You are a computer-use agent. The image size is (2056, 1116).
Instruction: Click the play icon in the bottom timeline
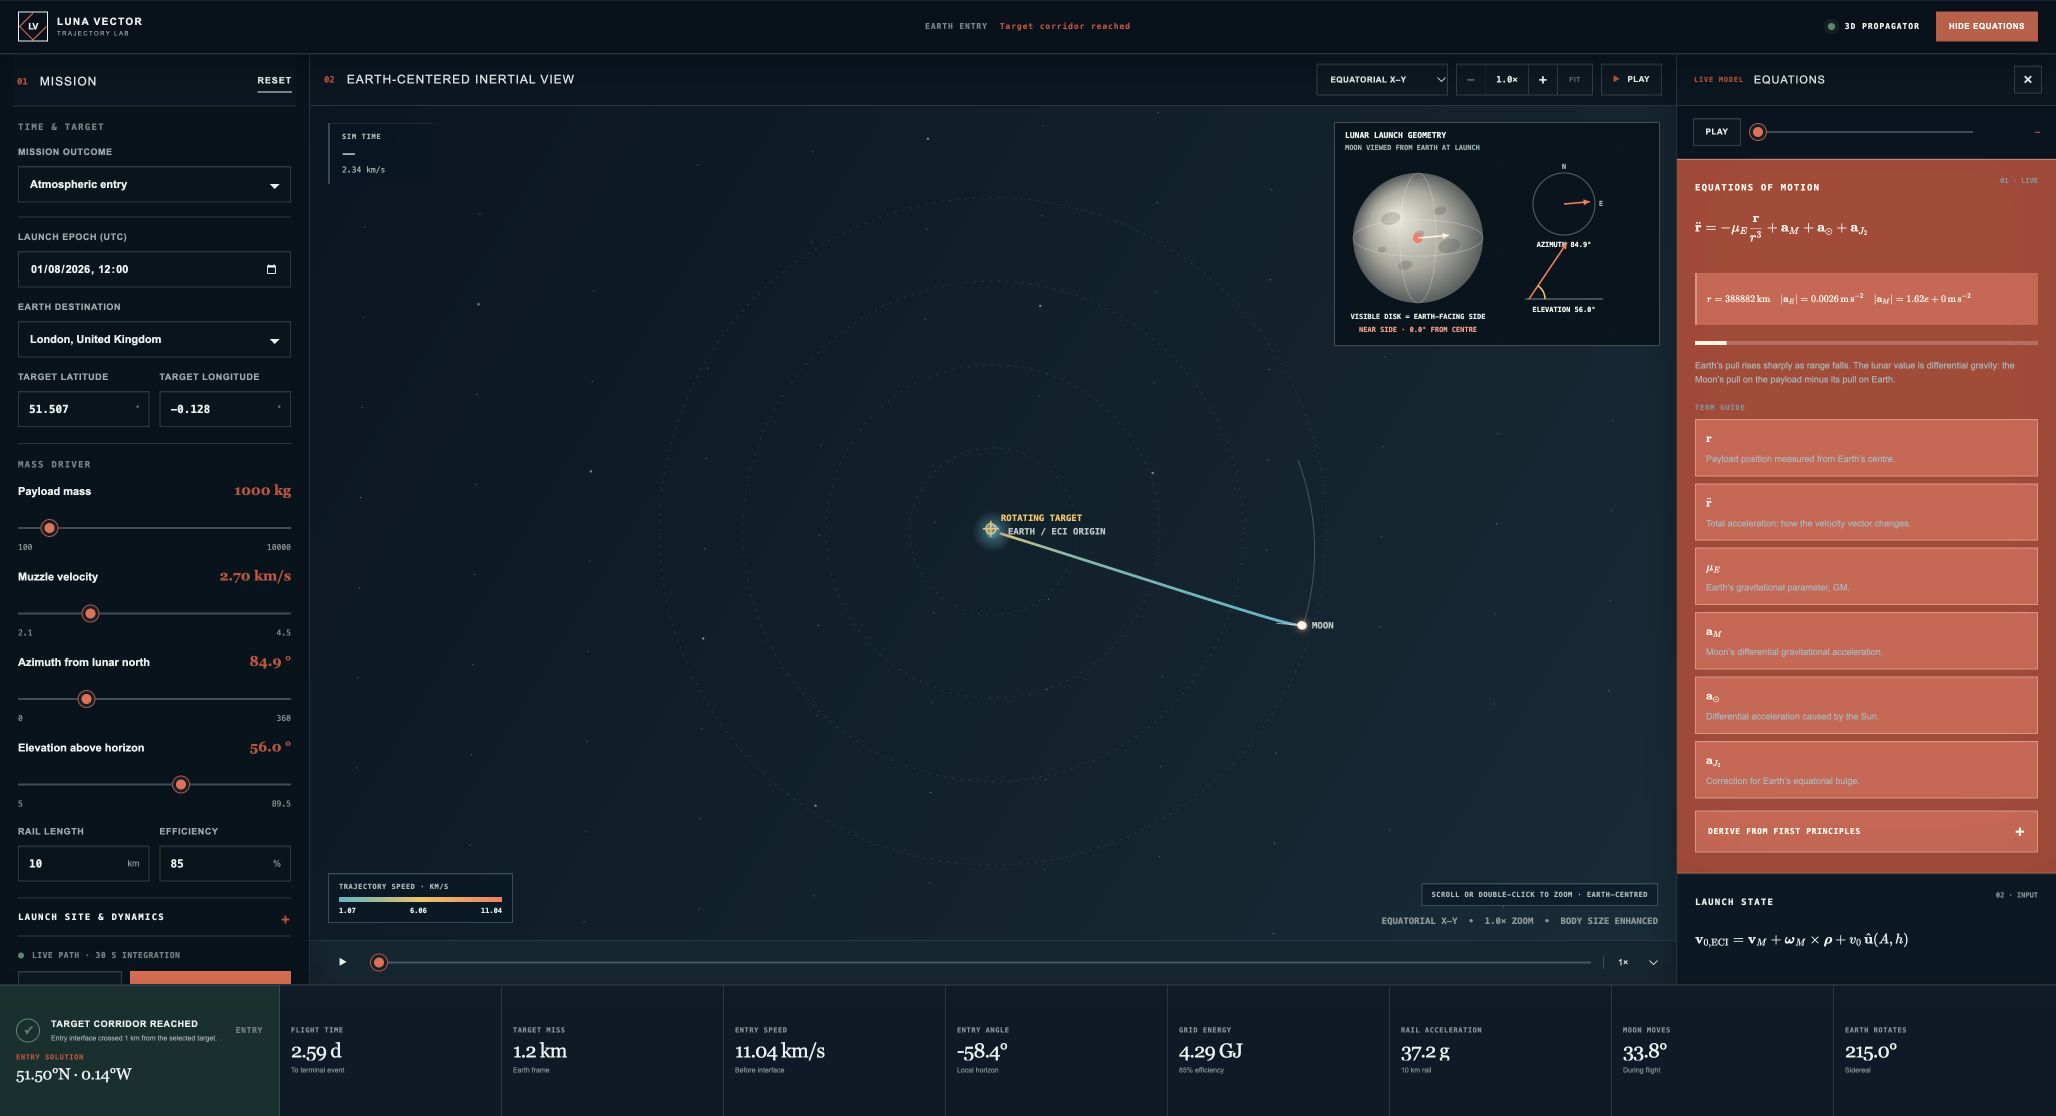[342, 962]
